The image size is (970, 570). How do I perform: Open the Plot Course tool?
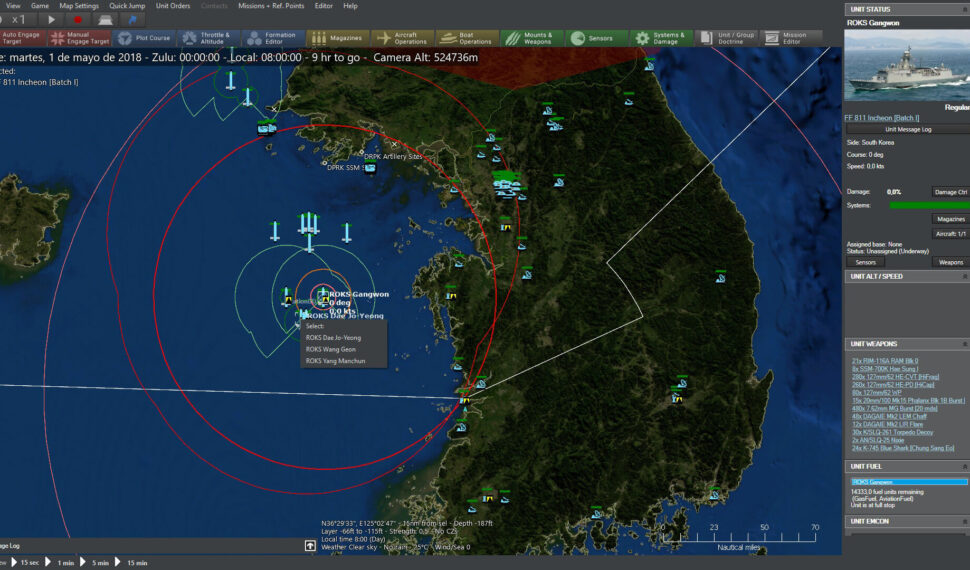pos(142,38)
